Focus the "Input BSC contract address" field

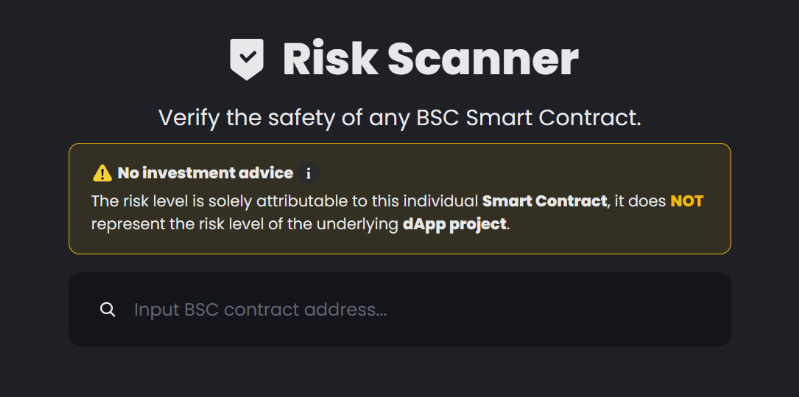click(400, 309)
